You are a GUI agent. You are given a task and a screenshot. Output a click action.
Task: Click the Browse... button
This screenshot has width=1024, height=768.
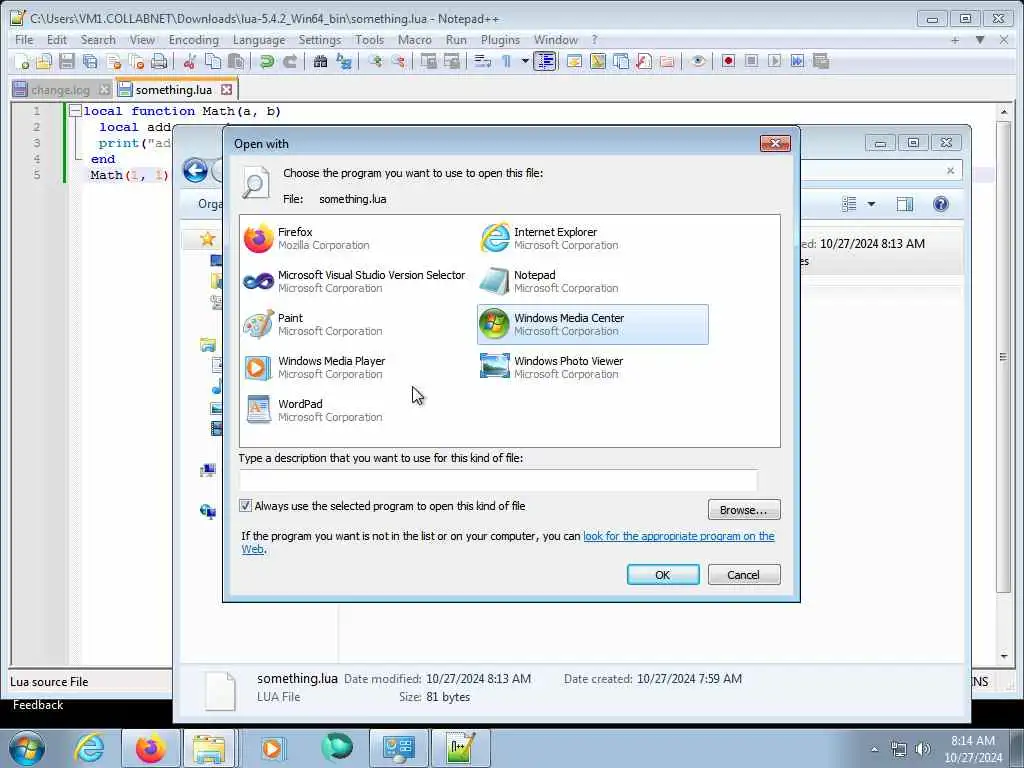click(744, 510)
